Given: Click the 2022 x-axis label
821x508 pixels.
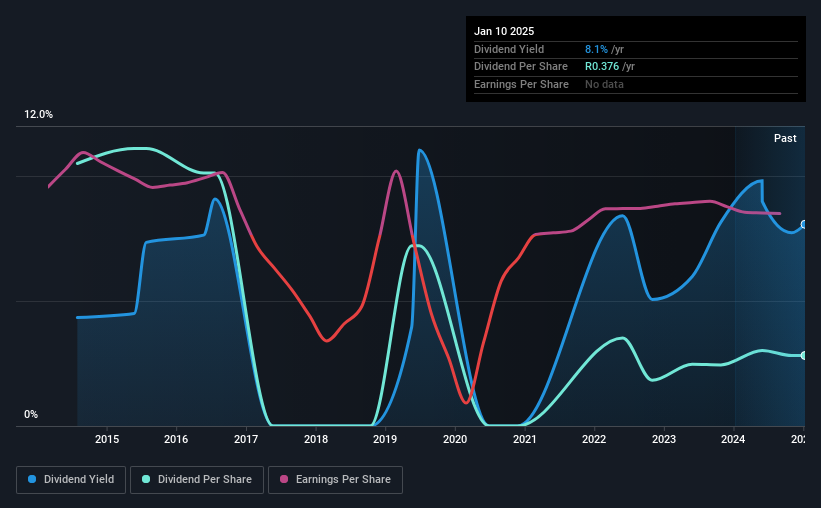Looking at the screenshot, I should (x=594, y=439).
